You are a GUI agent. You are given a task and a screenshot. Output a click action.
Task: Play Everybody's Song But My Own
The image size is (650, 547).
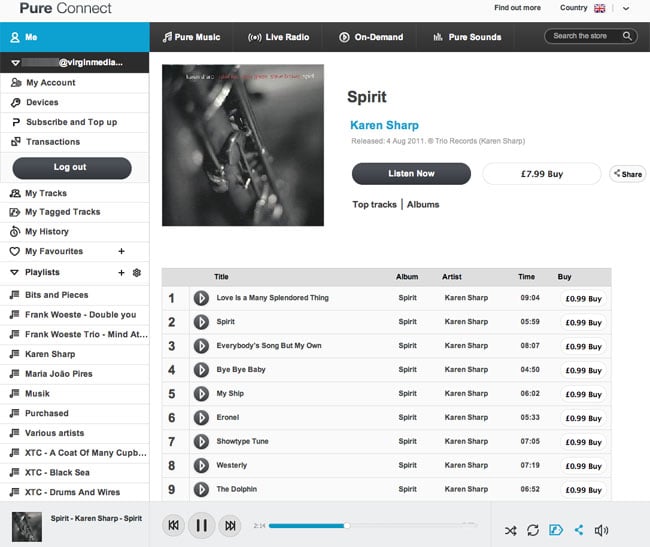[x=201, y=346]
